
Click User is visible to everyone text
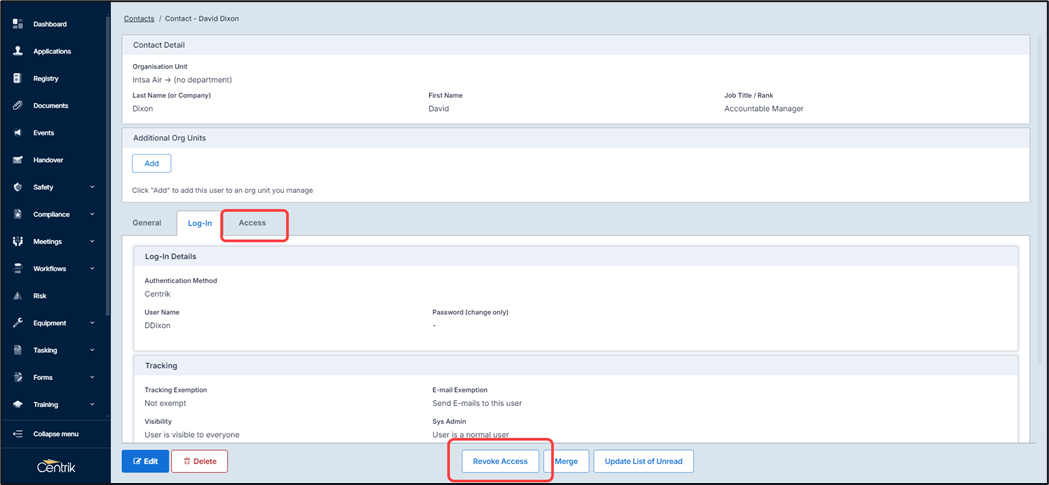(x=192, y=435)
